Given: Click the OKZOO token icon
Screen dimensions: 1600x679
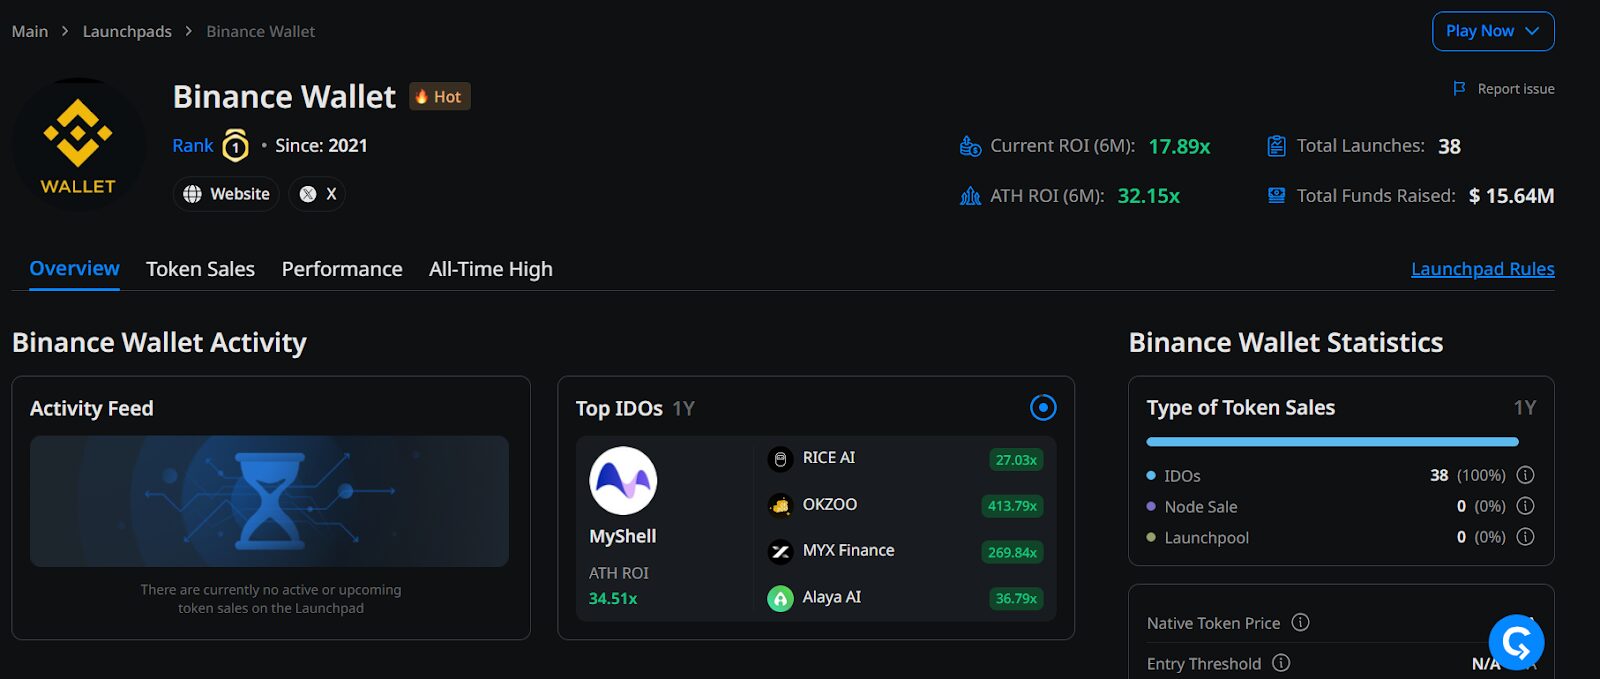Looking at the screenshot, I should click(x=780, y=505).
